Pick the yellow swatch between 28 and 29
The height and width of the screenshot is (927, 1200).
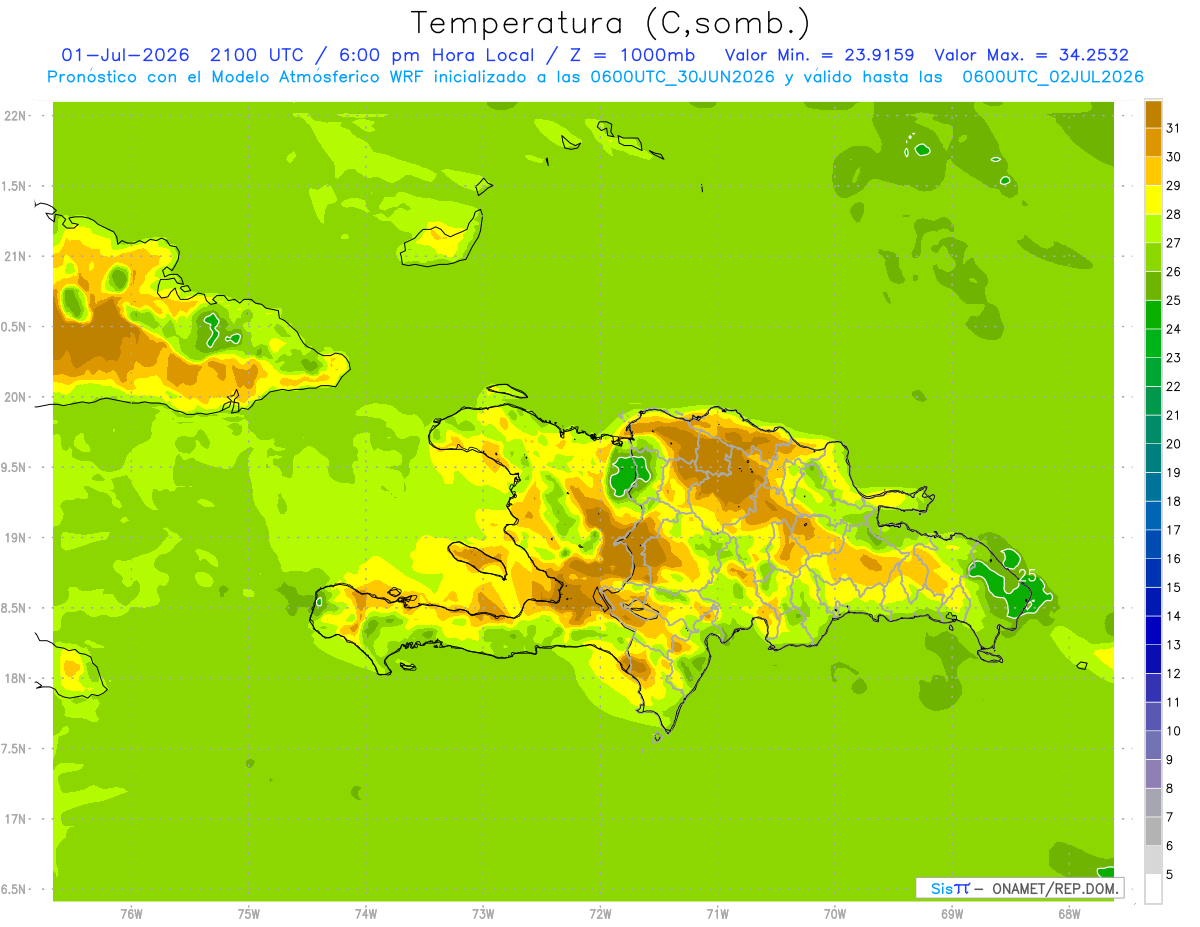point(1153,201)
